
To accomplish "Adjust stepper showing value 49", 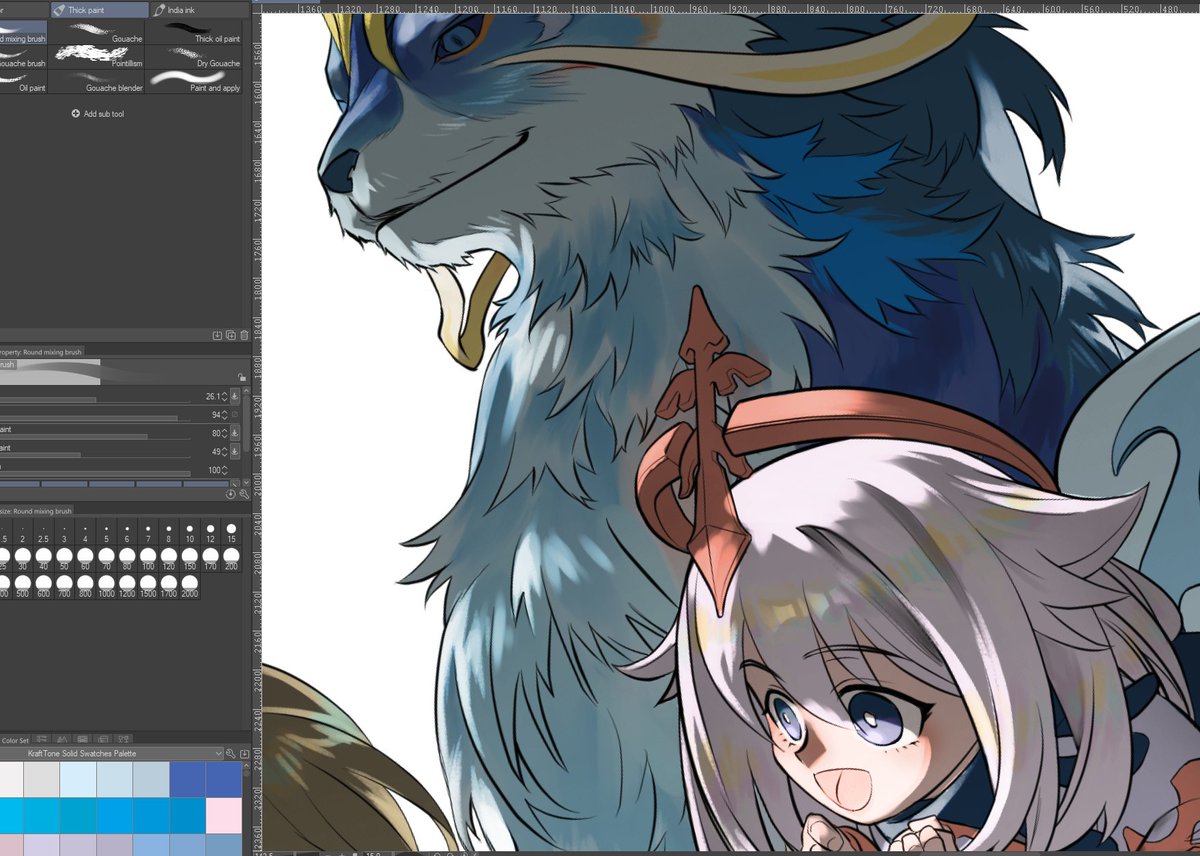I will point(224,451).
